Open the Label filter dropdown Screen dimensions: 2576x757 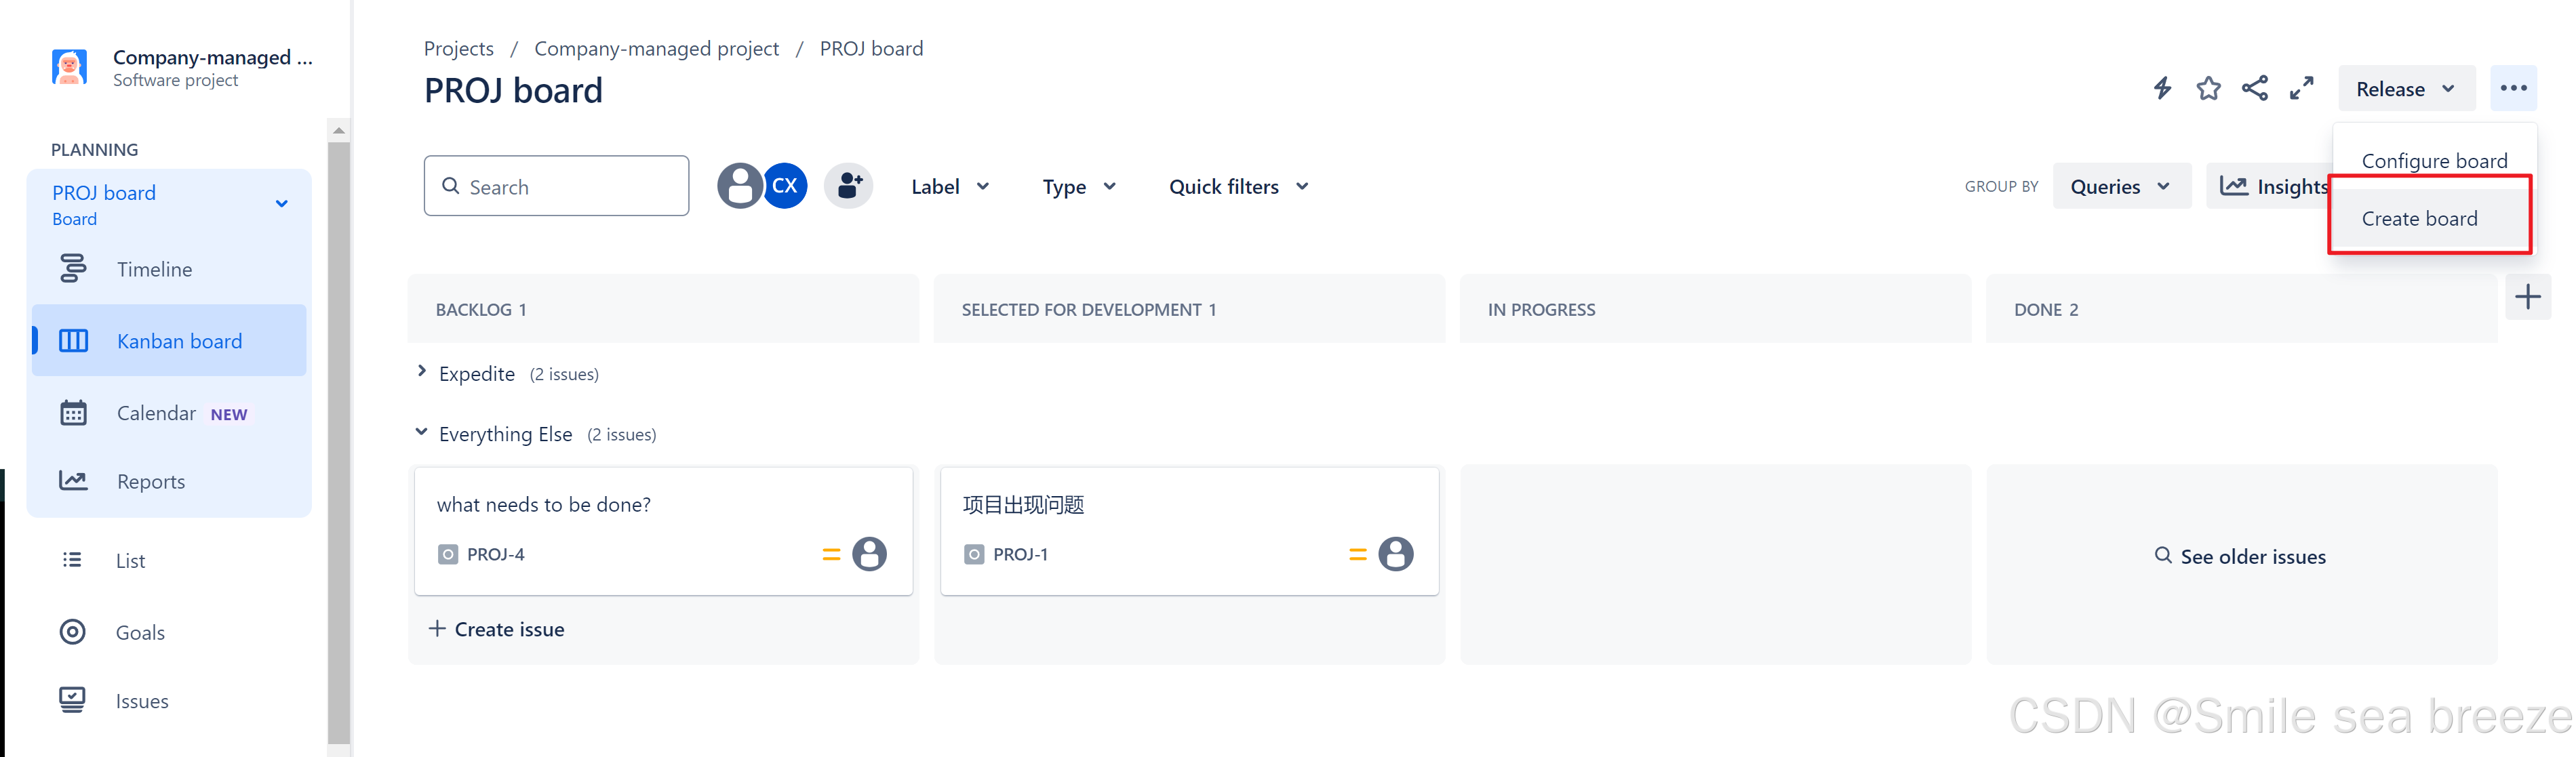[x=949, y=187]
